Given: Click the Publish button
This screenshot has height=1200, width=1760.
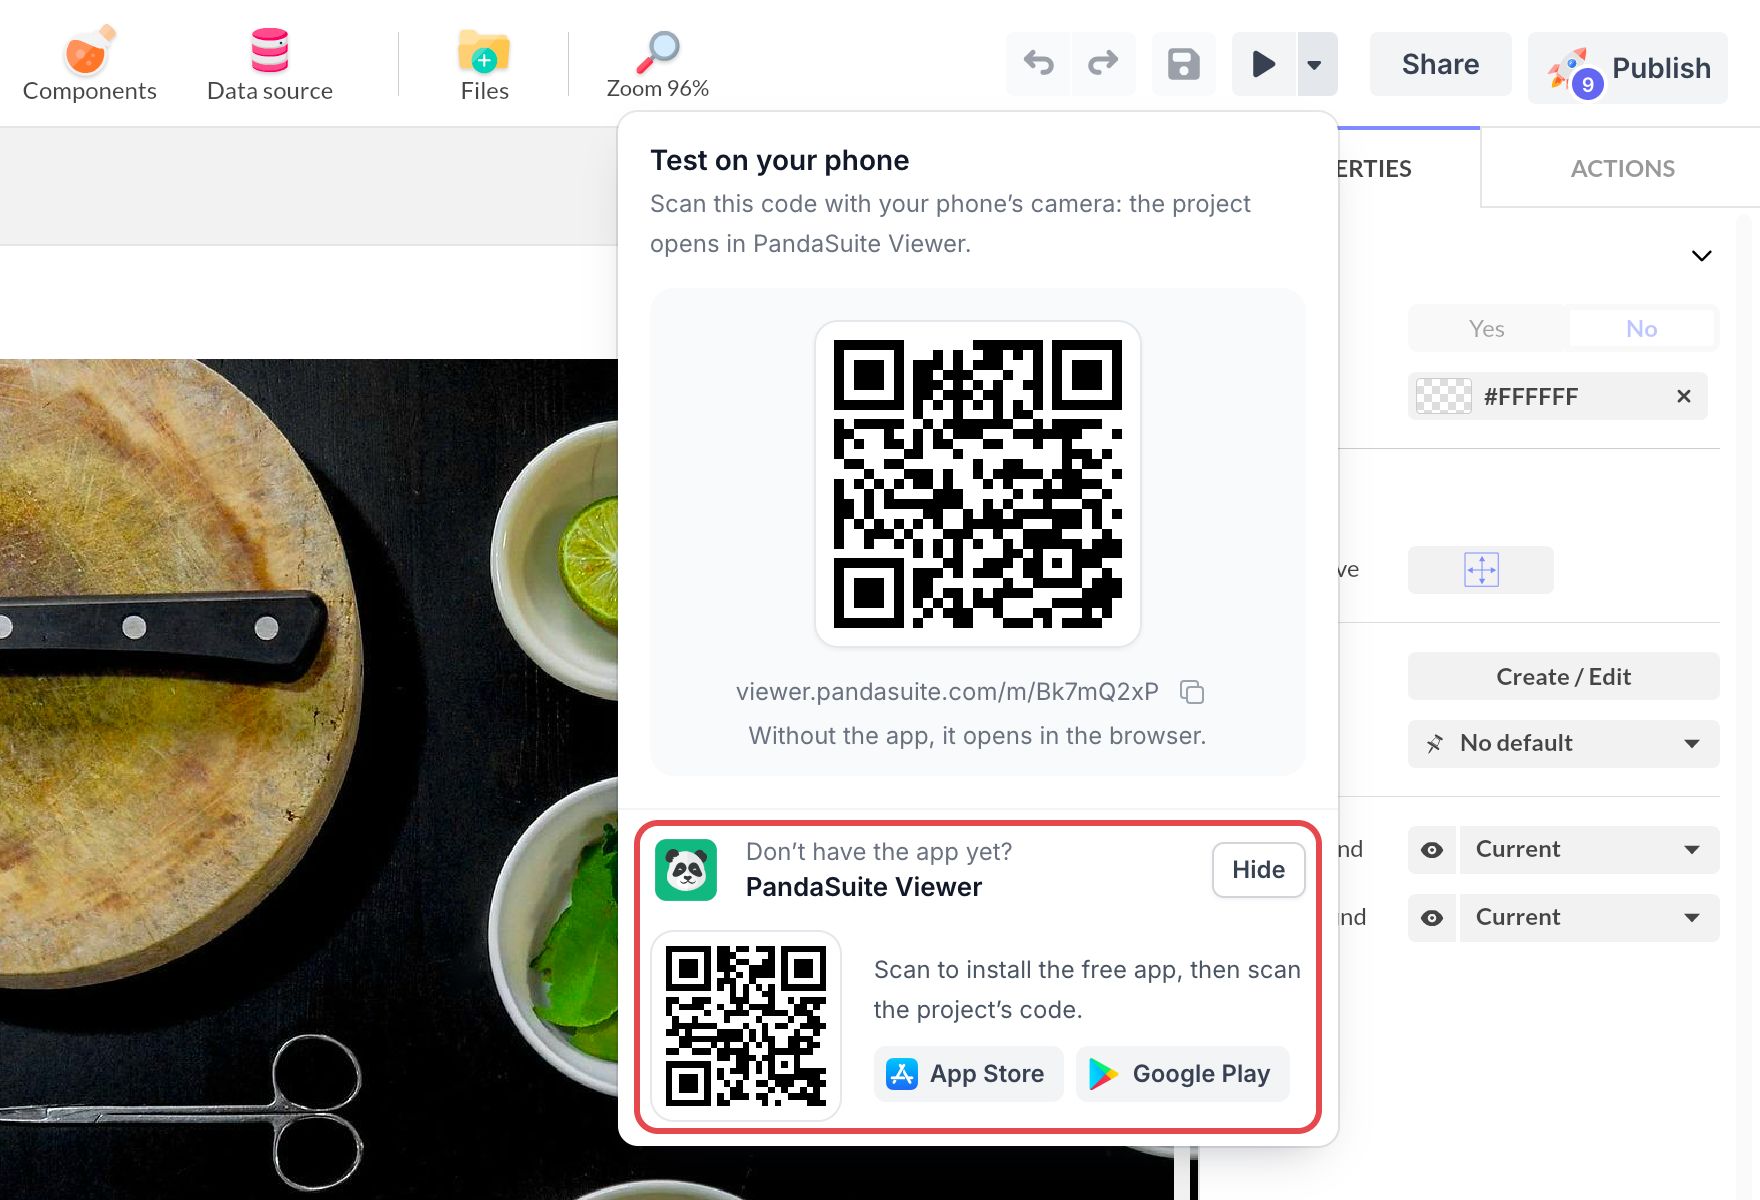Looking at the screenshot, I should coord(1628,68).
